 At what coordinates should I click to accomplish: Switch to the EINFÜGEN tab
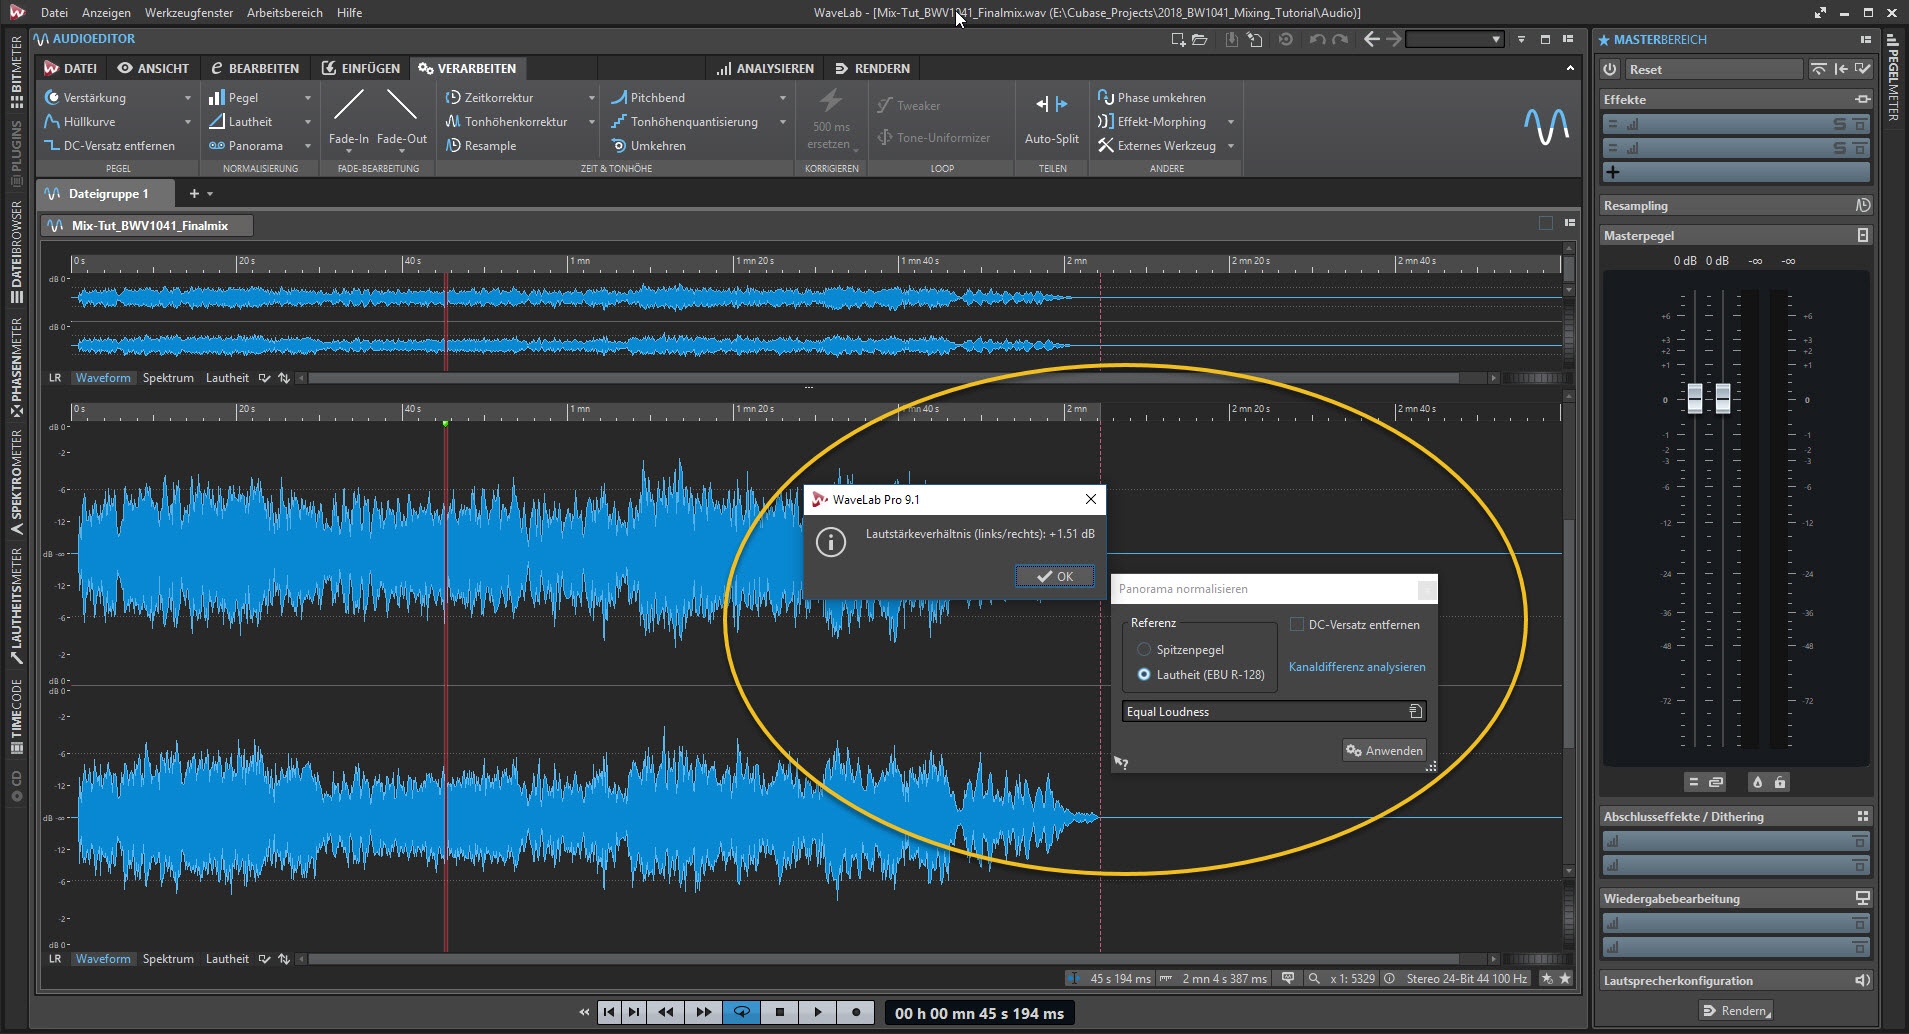tap(360, 68)
